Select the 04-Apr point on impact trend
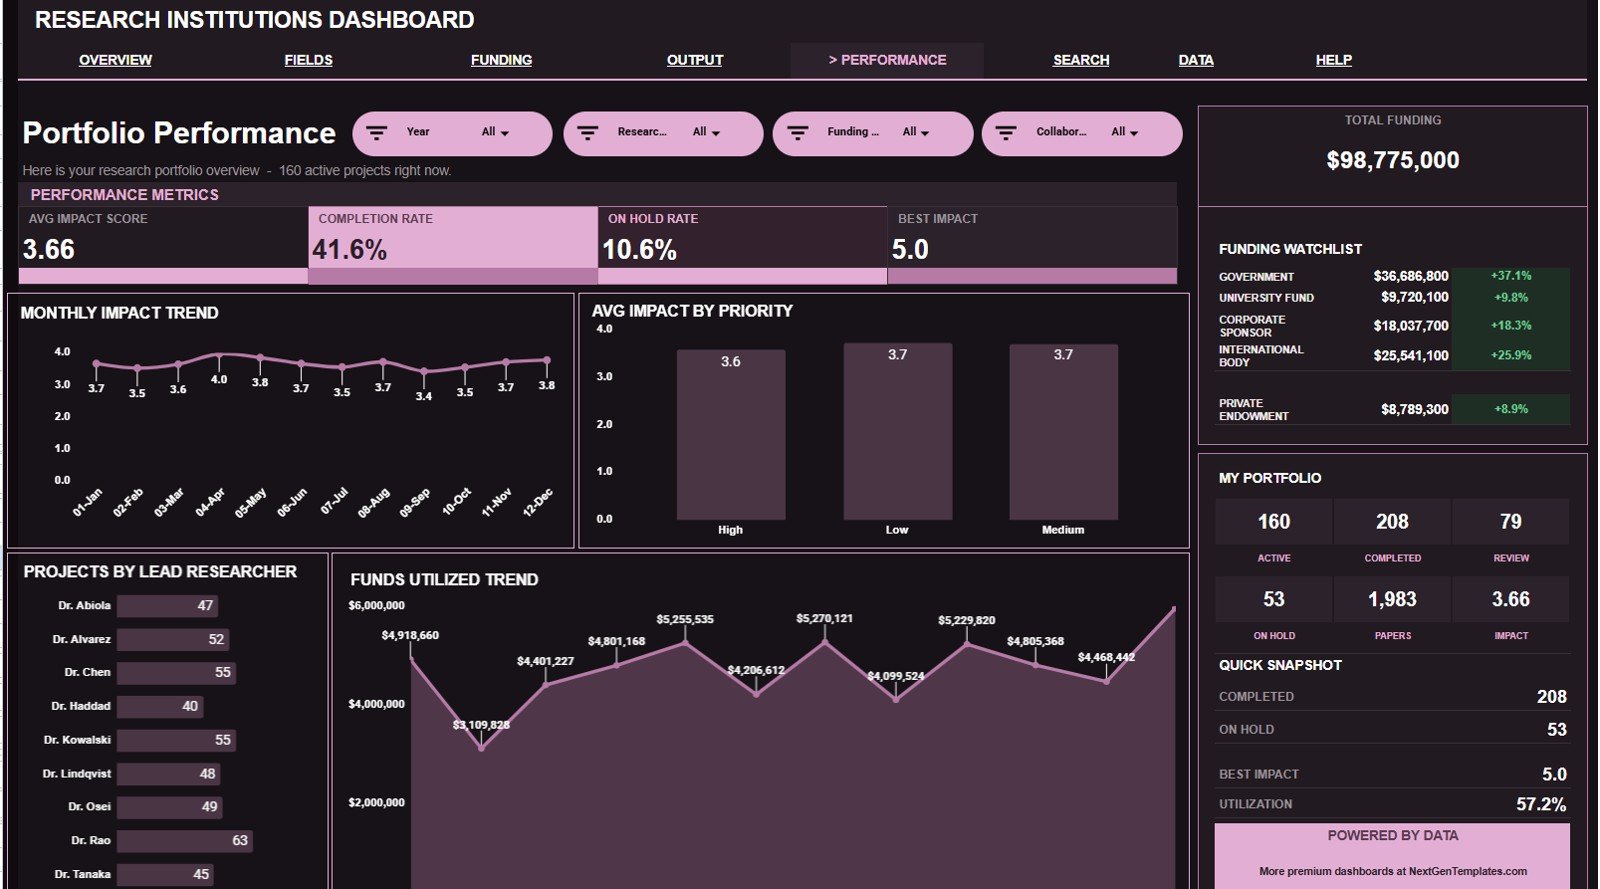The width and height of the screenshot is (1600, 889). pos(219,355)
